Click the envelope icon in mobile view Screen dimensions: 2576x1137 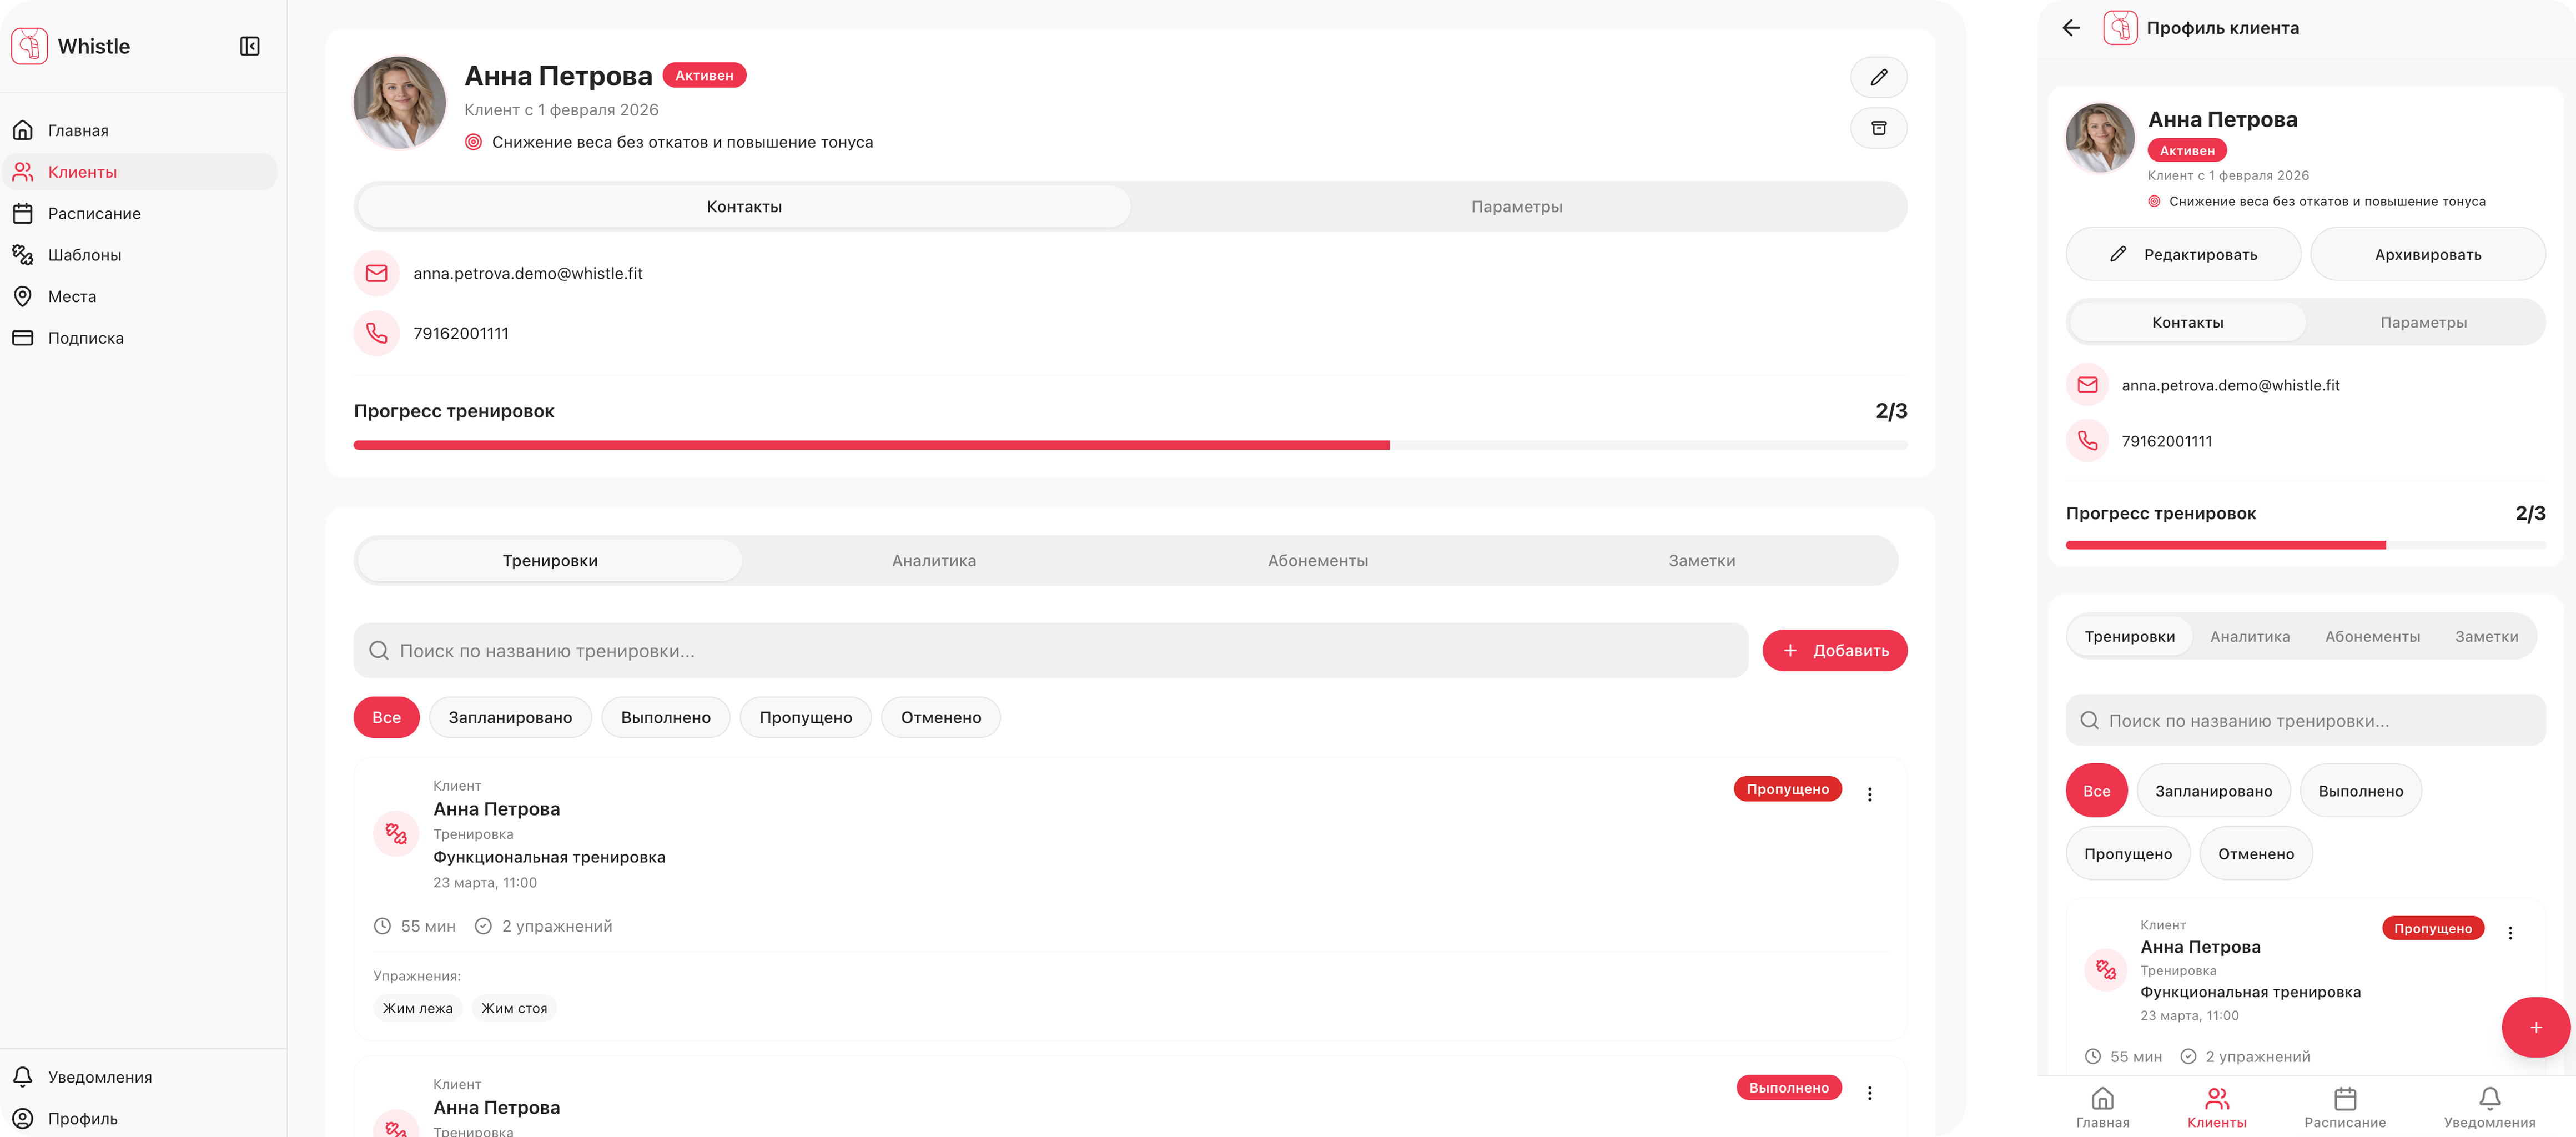click(2087, 385)
